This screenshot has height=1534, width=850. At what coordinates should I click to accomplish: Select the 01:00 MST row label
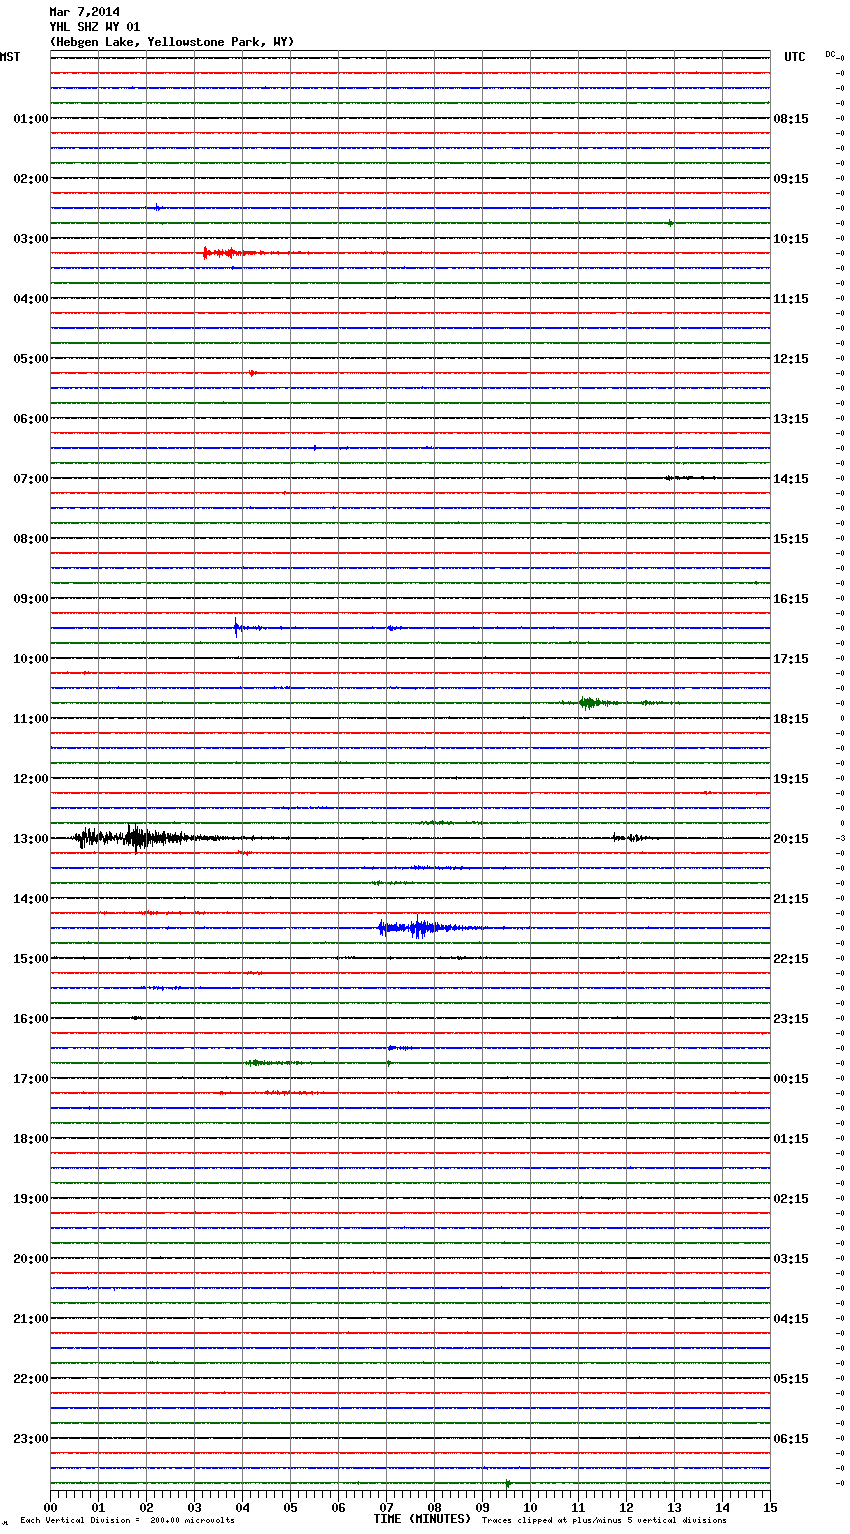(31, 119)
